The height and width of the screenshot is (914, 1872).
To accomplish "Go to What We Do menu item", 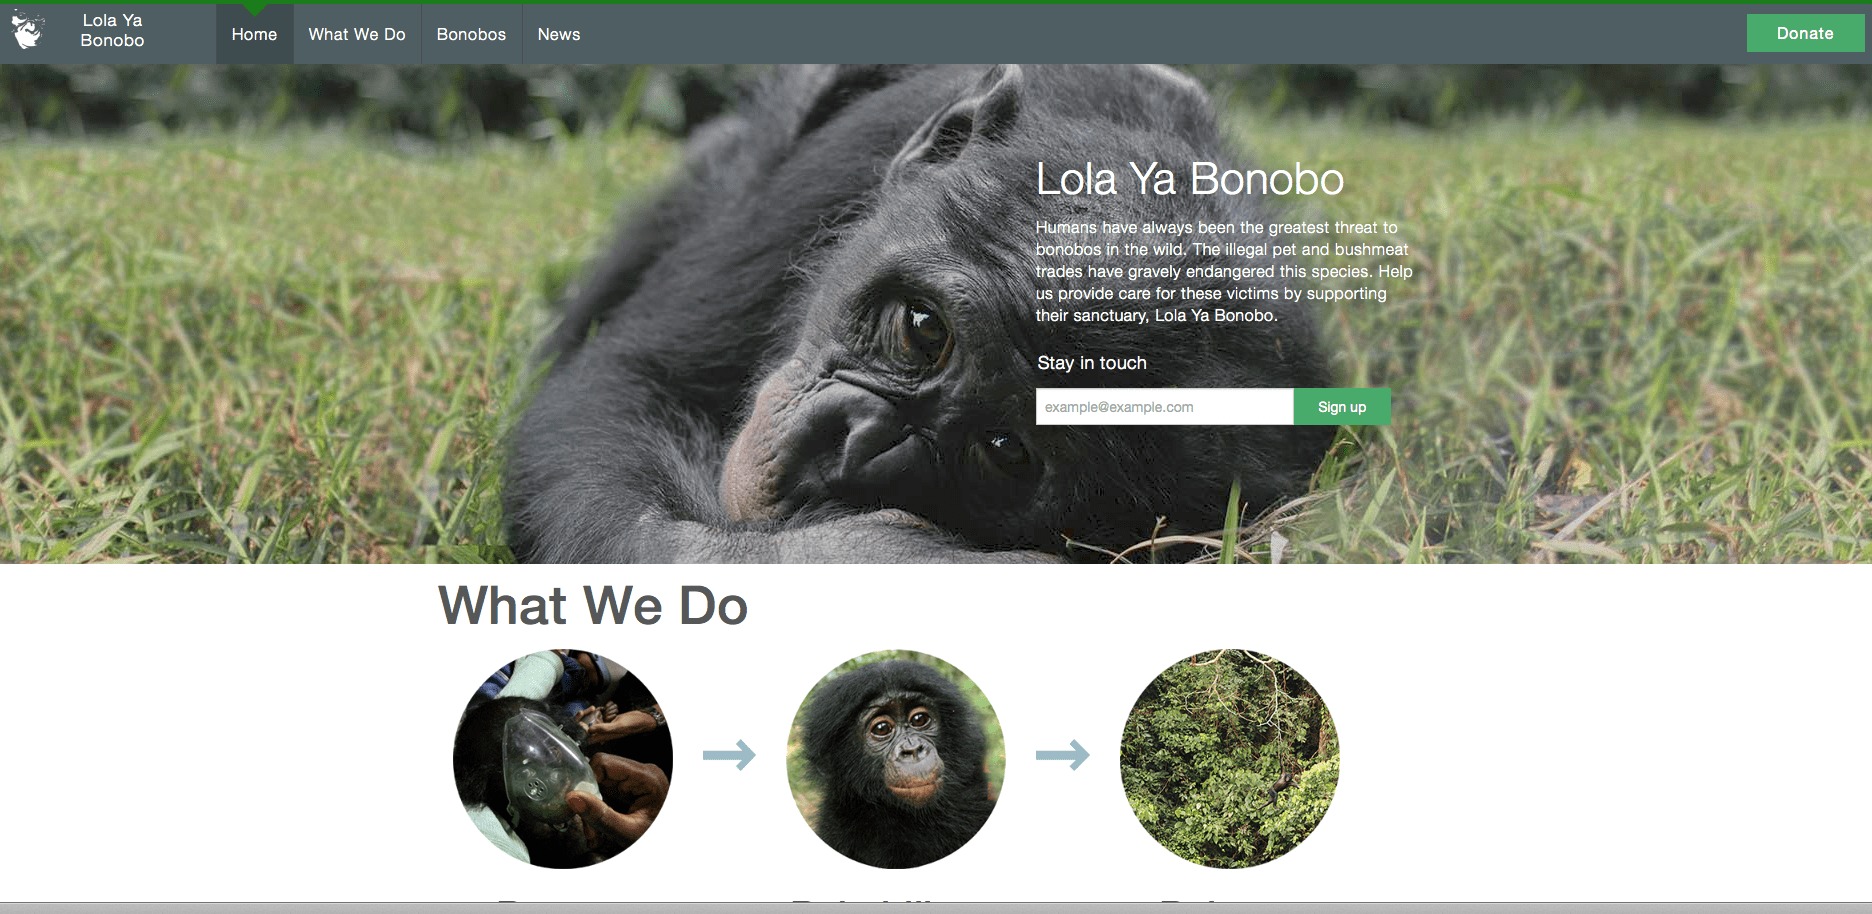I will click(x=357, y=34).
